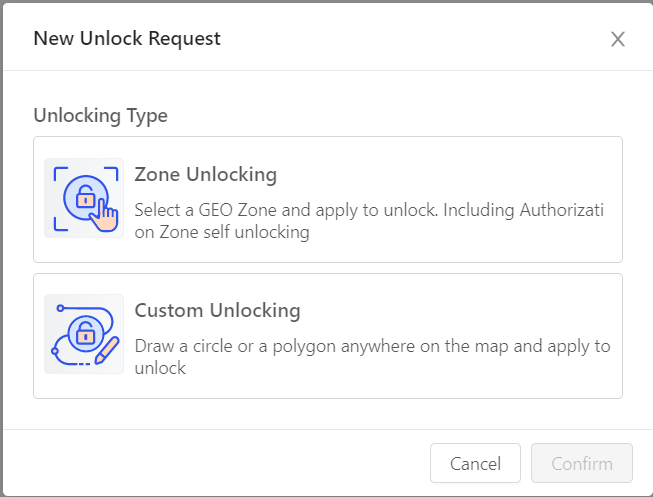Viewport: 653px width, 497px height.
Task: Click the "New Unlock Request" dialog title
Action: point(127,39)
